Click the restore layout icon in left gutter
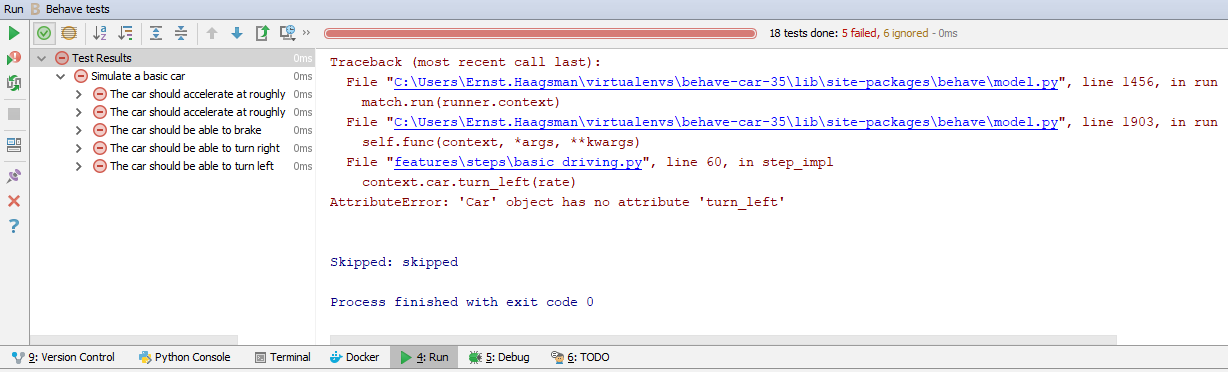The image size is (1228, 372). (x=14, y=145)
